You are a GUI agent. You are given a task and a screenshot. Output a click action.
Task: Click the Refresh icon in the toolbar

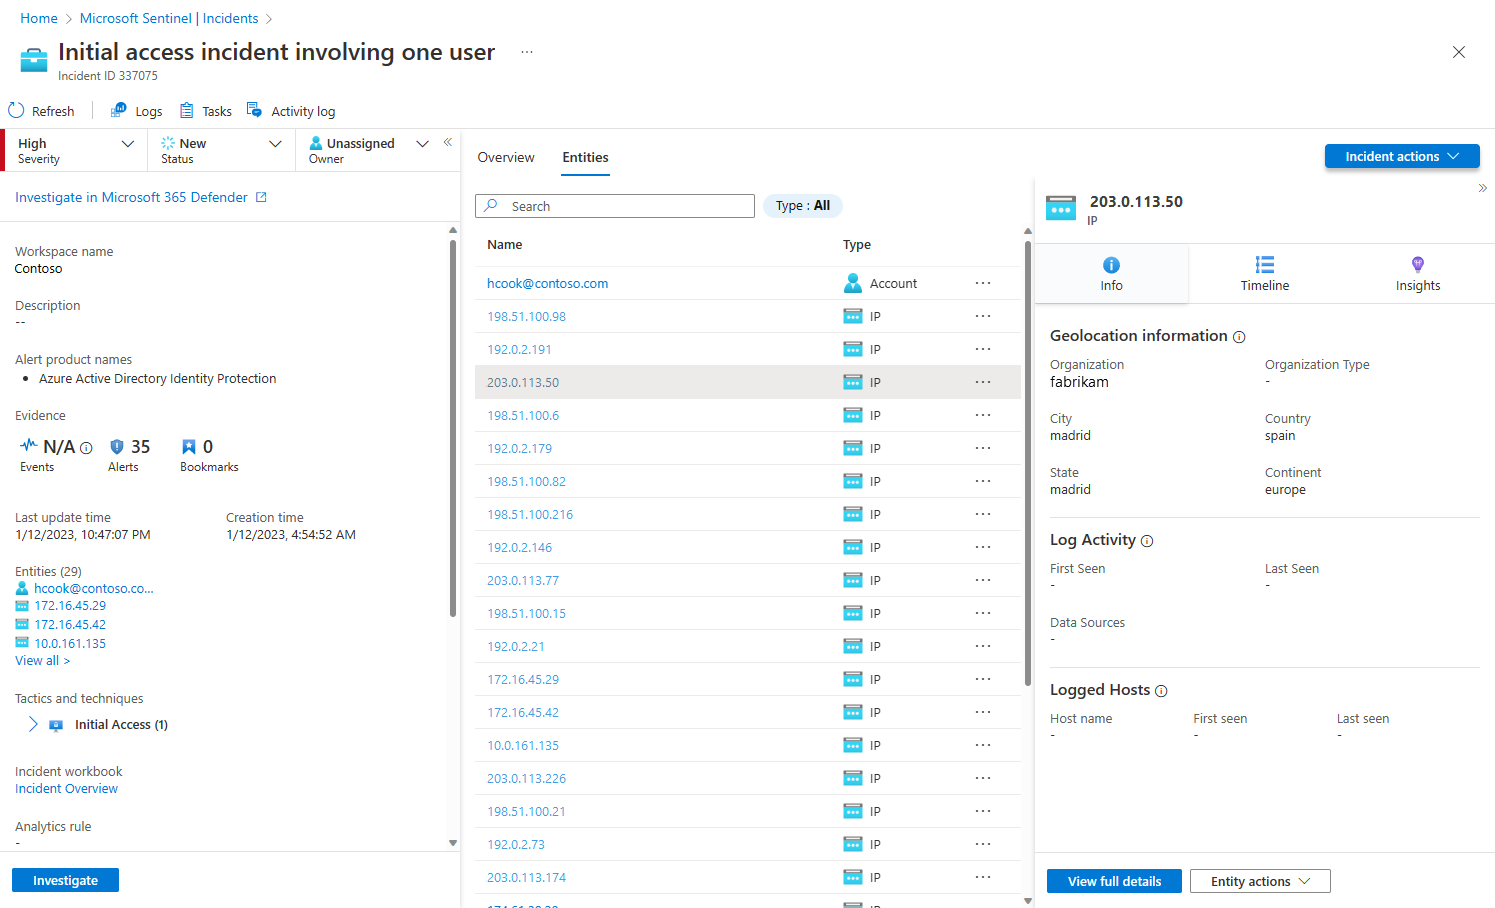pyautogui.click(x=17, y=111)
